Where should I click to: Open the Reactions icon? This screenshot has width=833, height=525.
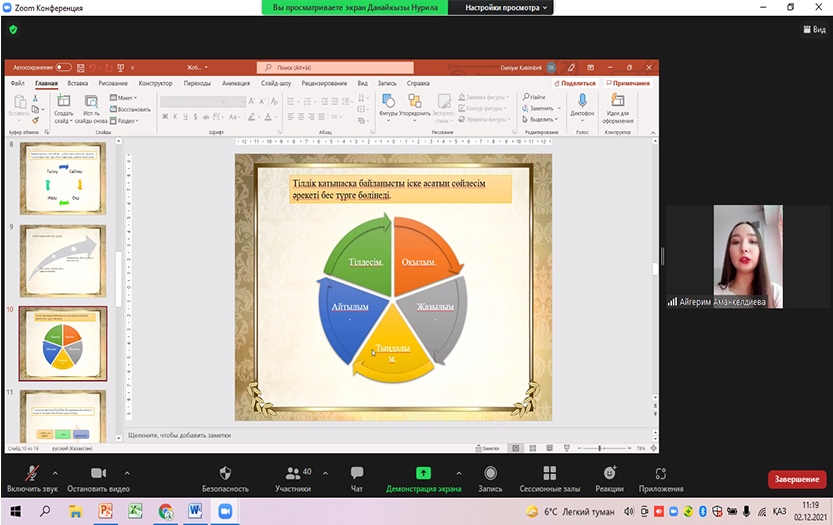(x=609, y=473)
